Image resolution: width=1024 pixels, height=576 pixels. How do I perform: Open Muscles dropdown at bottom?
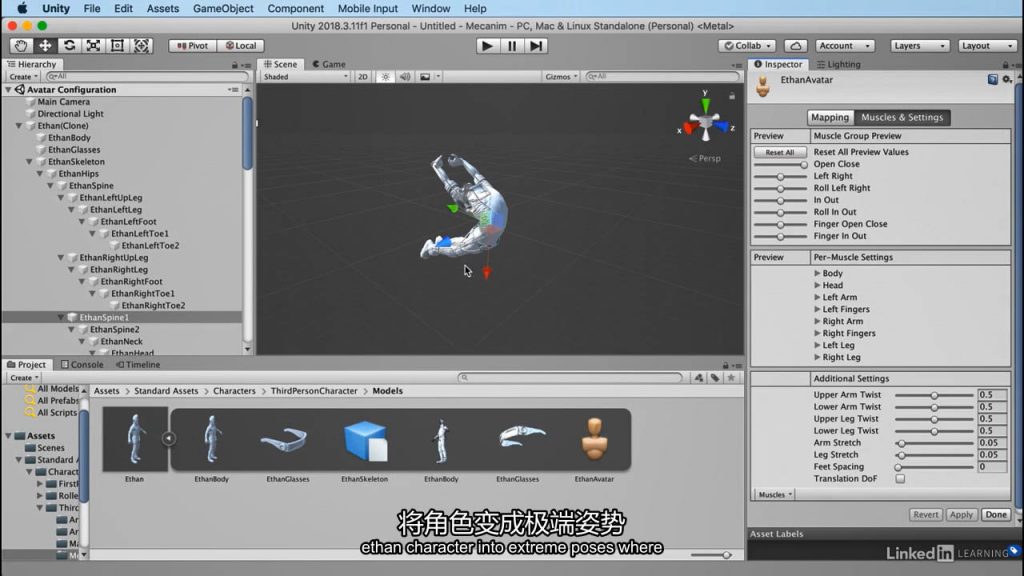(x=775, y=494)
